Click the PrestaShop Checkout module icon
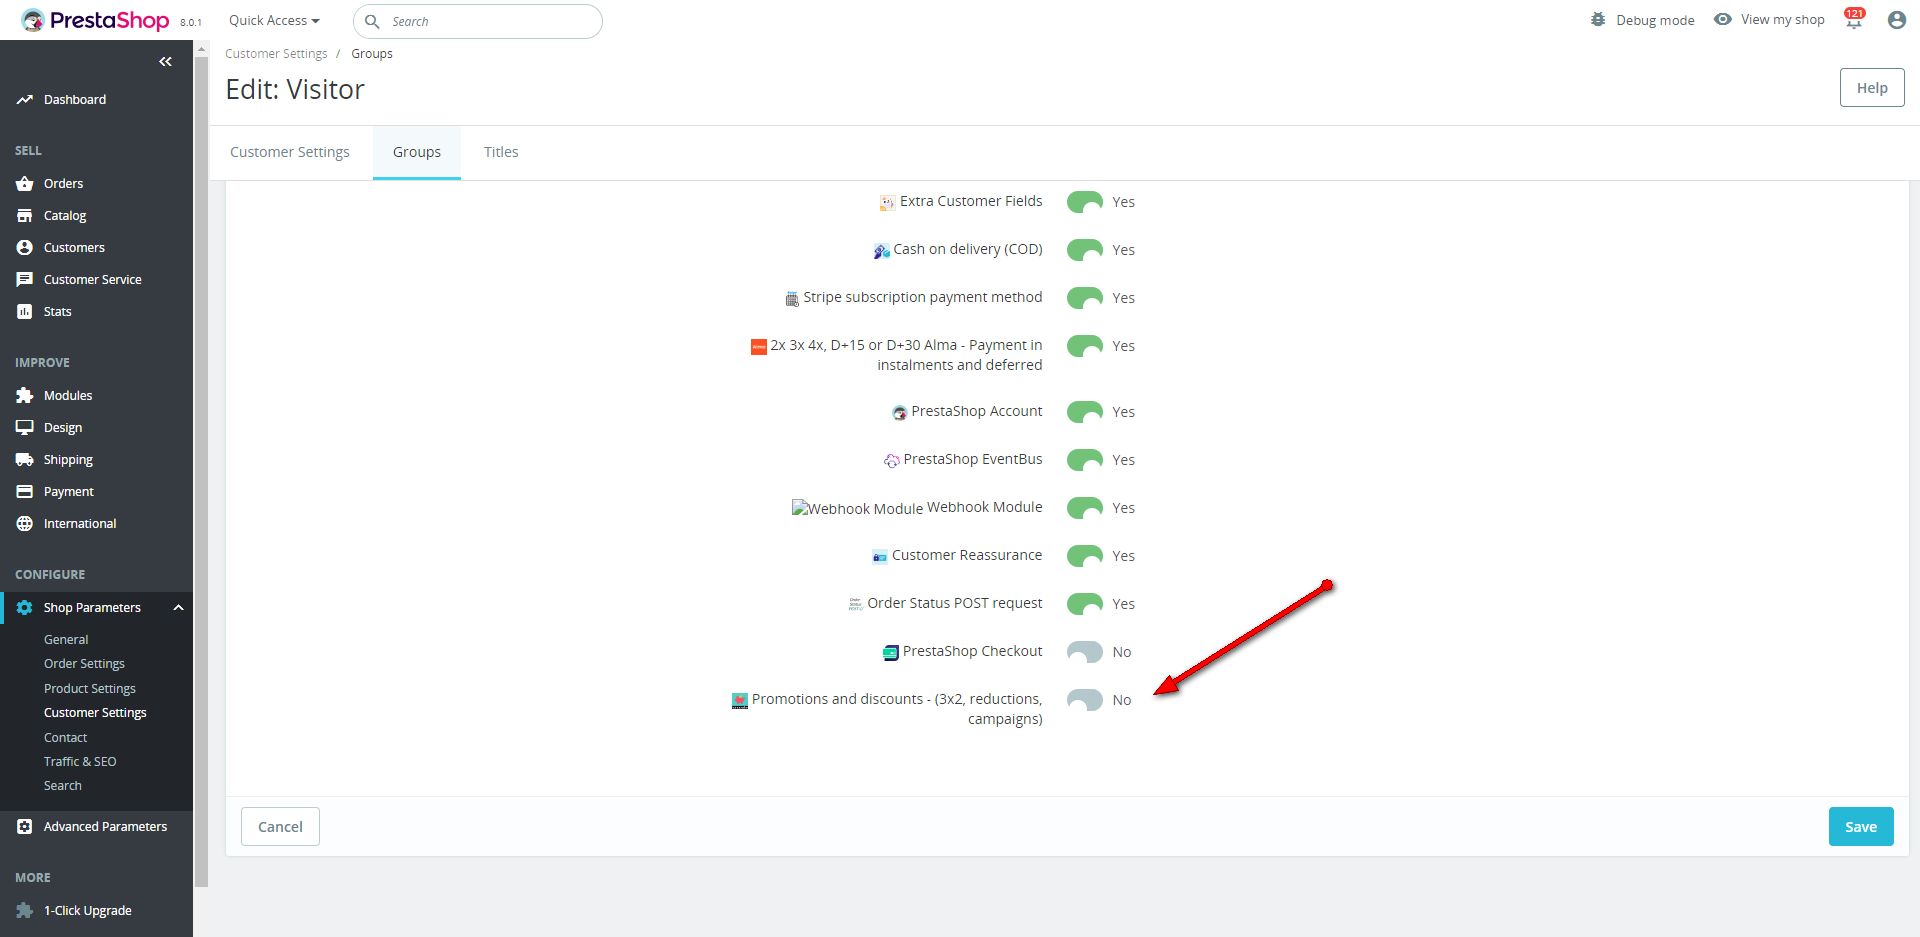The height and width of the screenshot is (937, 1920). pos(891,653)
